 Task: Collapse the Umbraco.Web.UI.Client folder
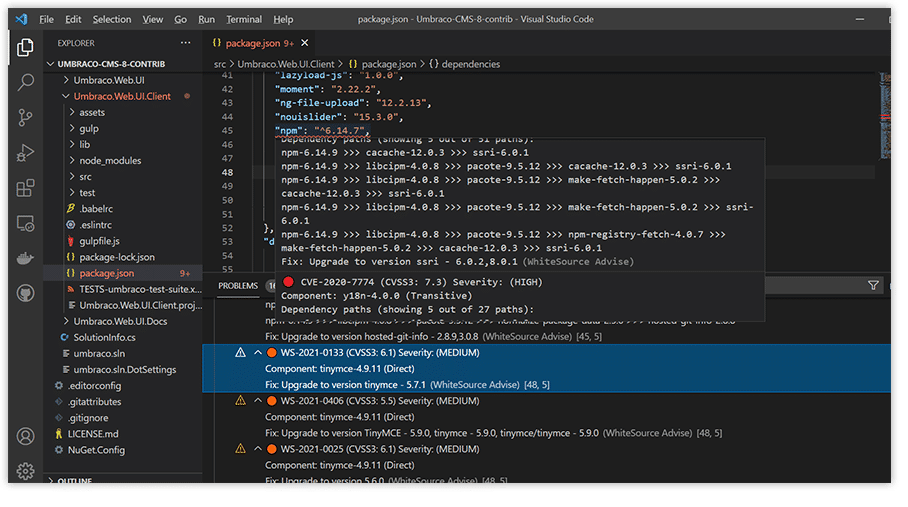[66, 96]
